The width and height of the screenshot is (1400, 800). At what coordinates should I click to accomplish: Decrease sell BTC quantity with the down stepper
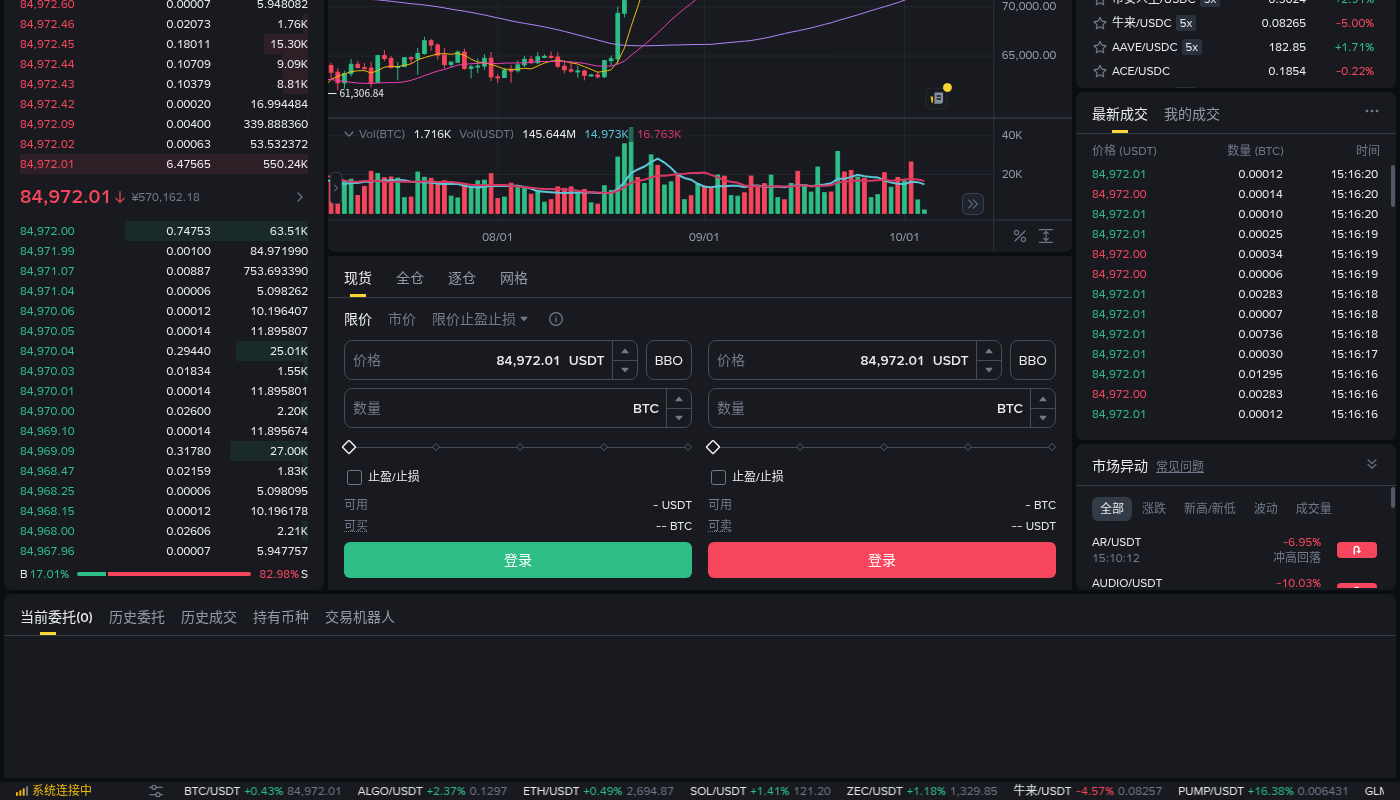pyautogui.click(x=1043, y=418)
